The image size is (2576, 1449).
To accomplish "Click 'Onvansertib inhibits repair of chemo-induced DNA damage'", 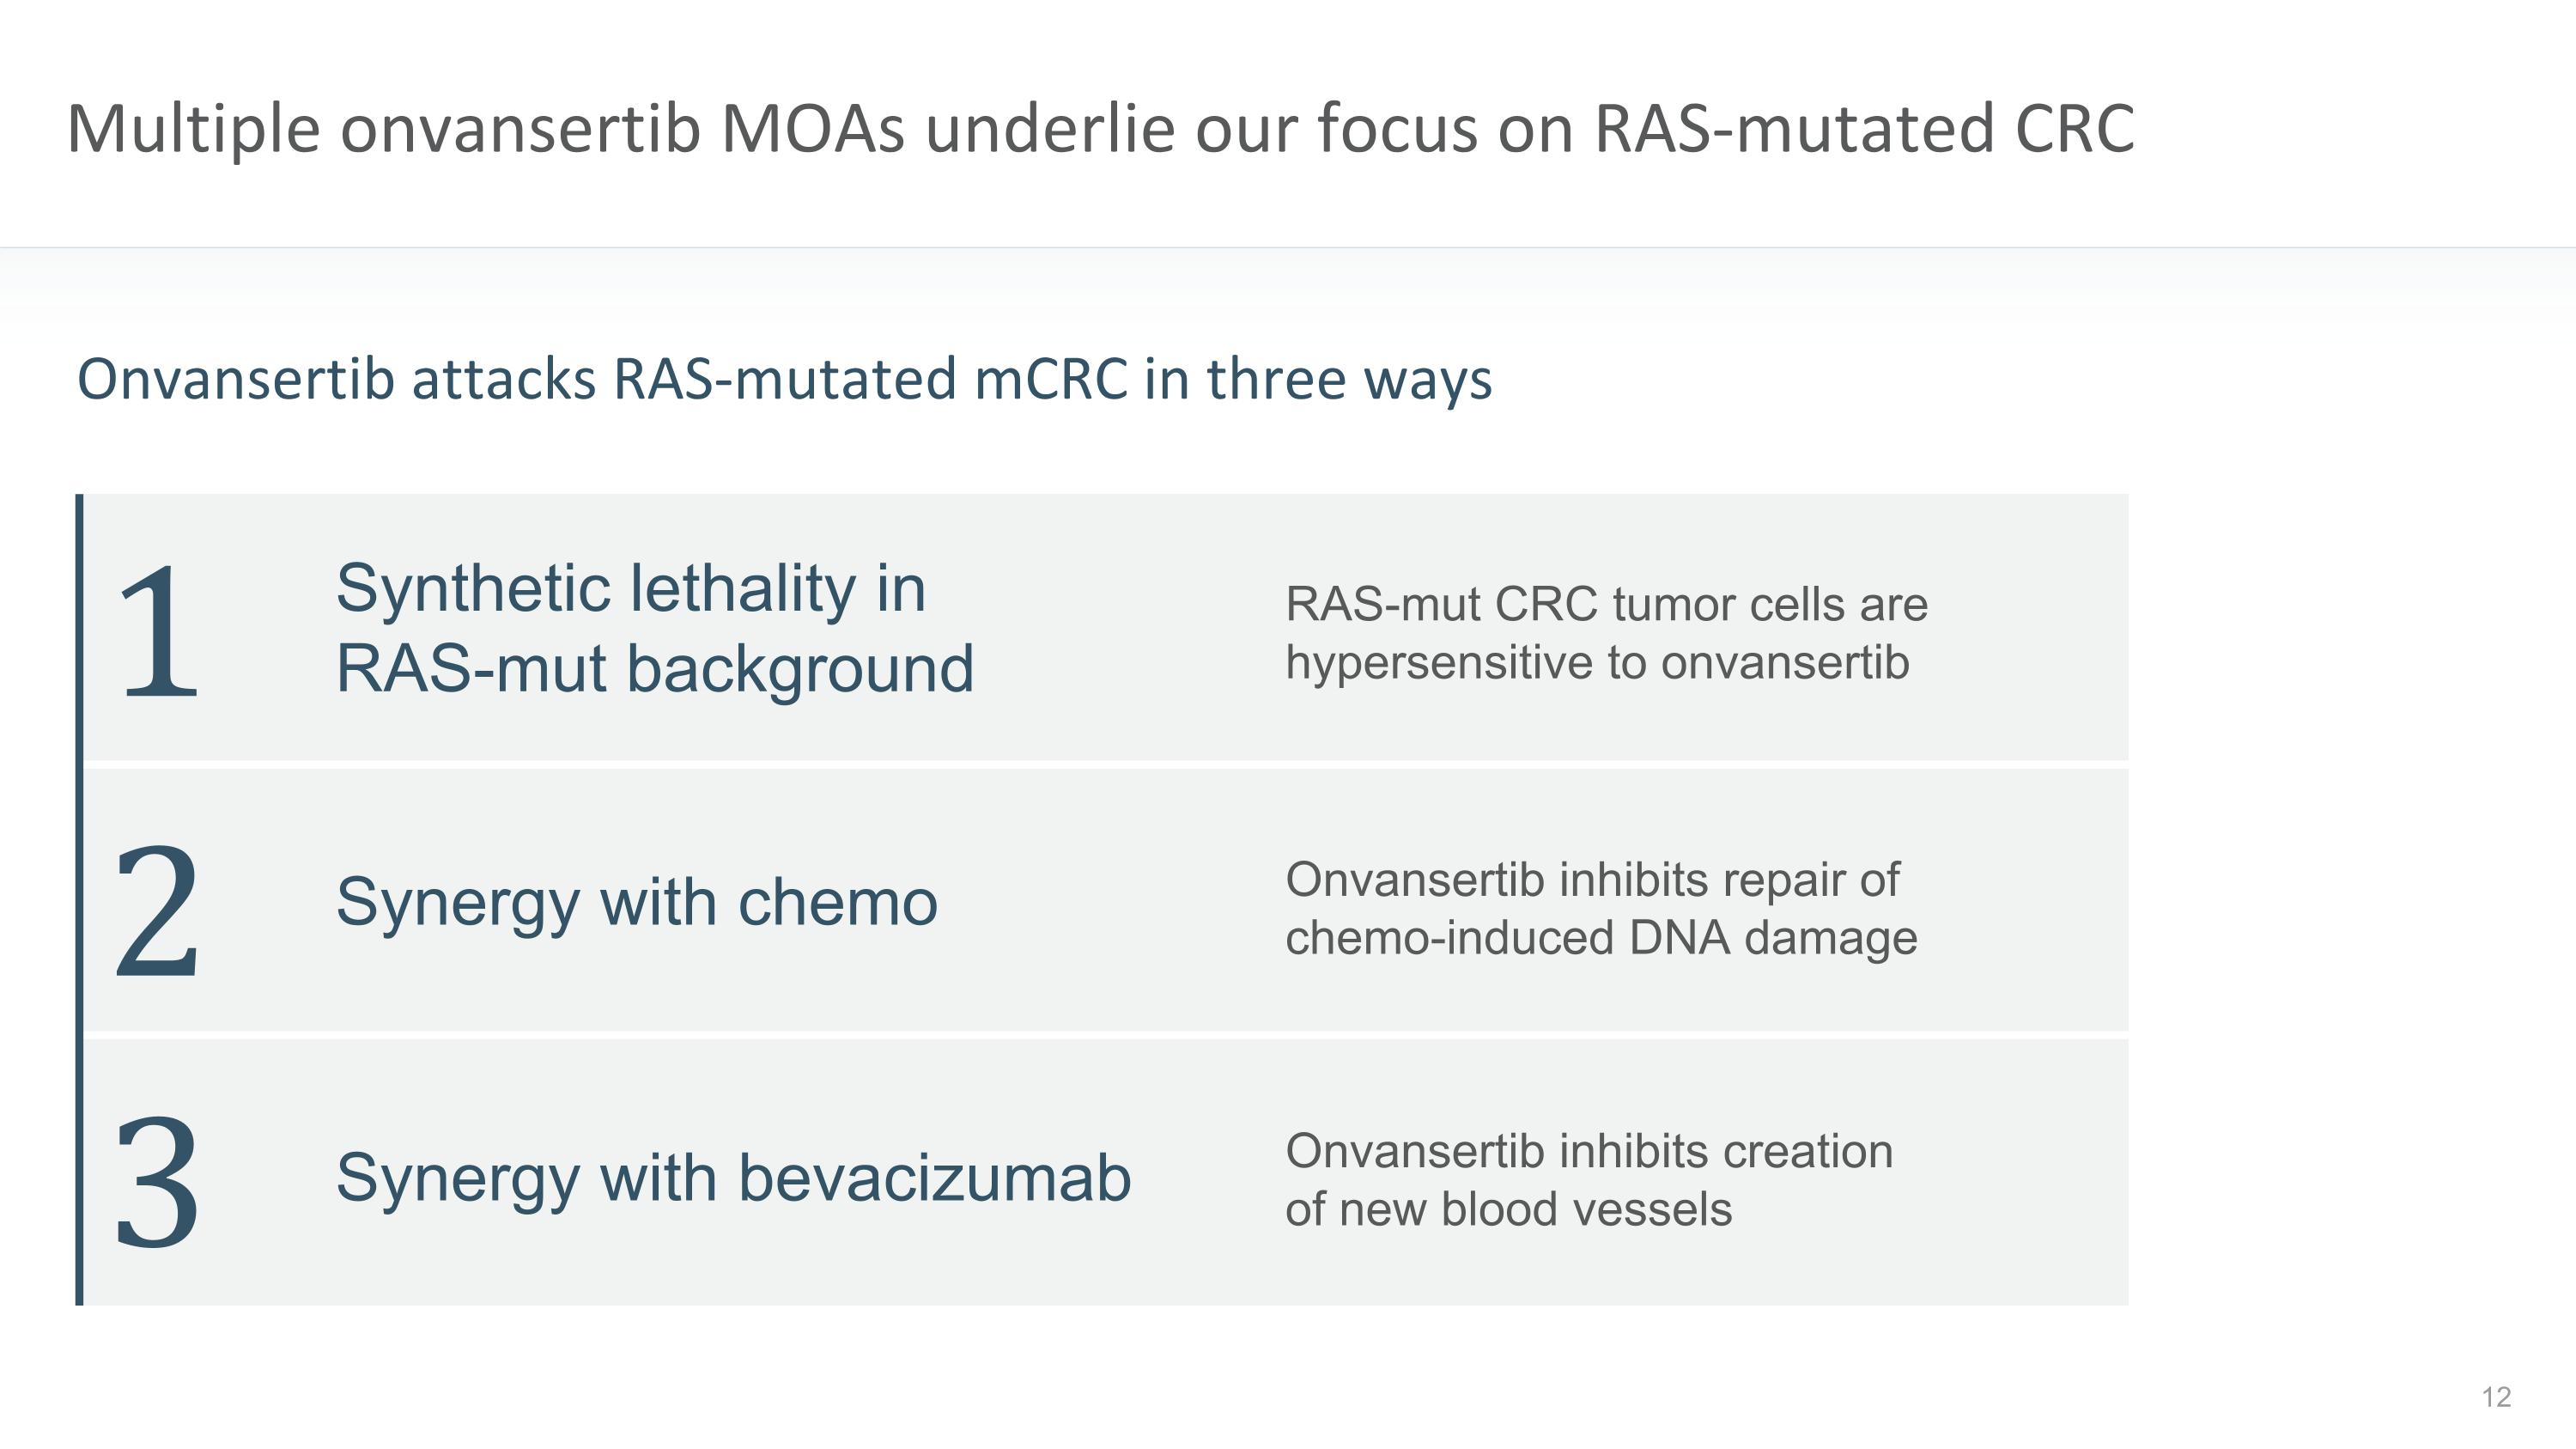I will [1600, 908].
